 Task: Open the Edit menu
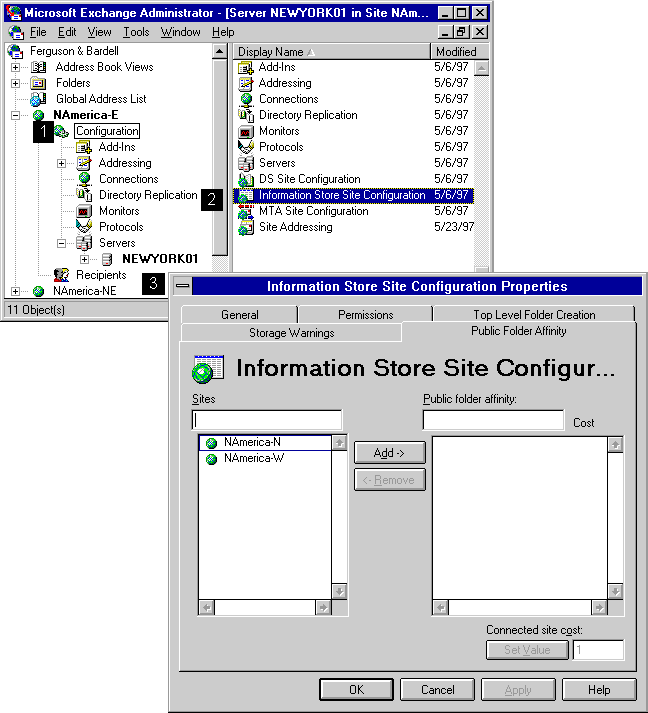(67, 32)
